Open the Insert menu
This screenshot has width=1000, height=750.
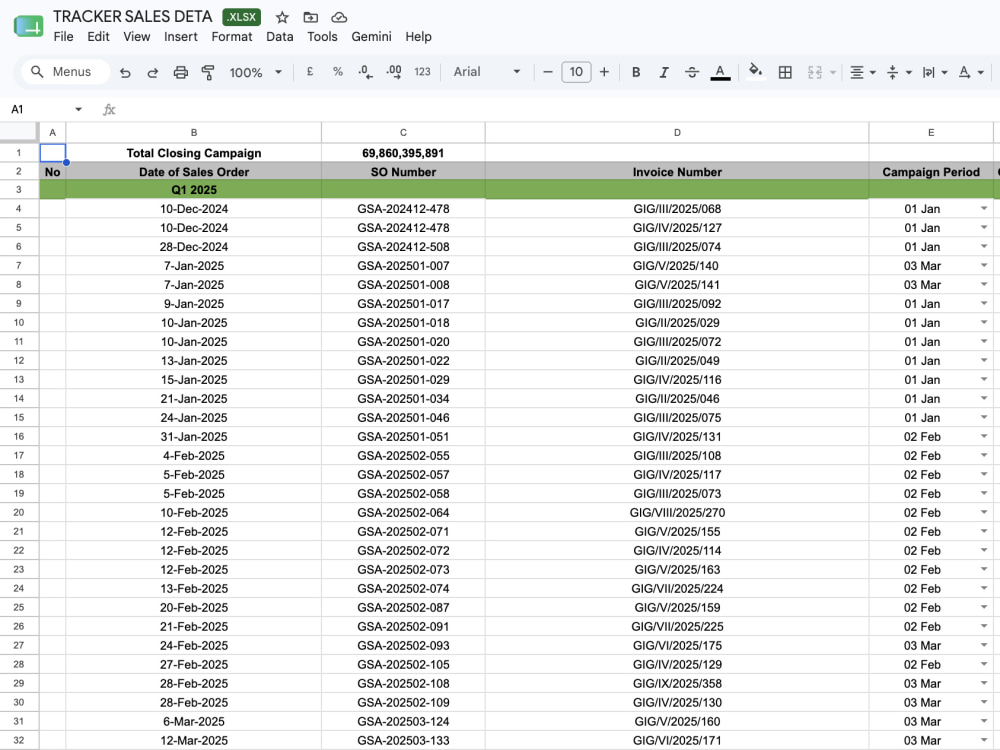point(180,37)
